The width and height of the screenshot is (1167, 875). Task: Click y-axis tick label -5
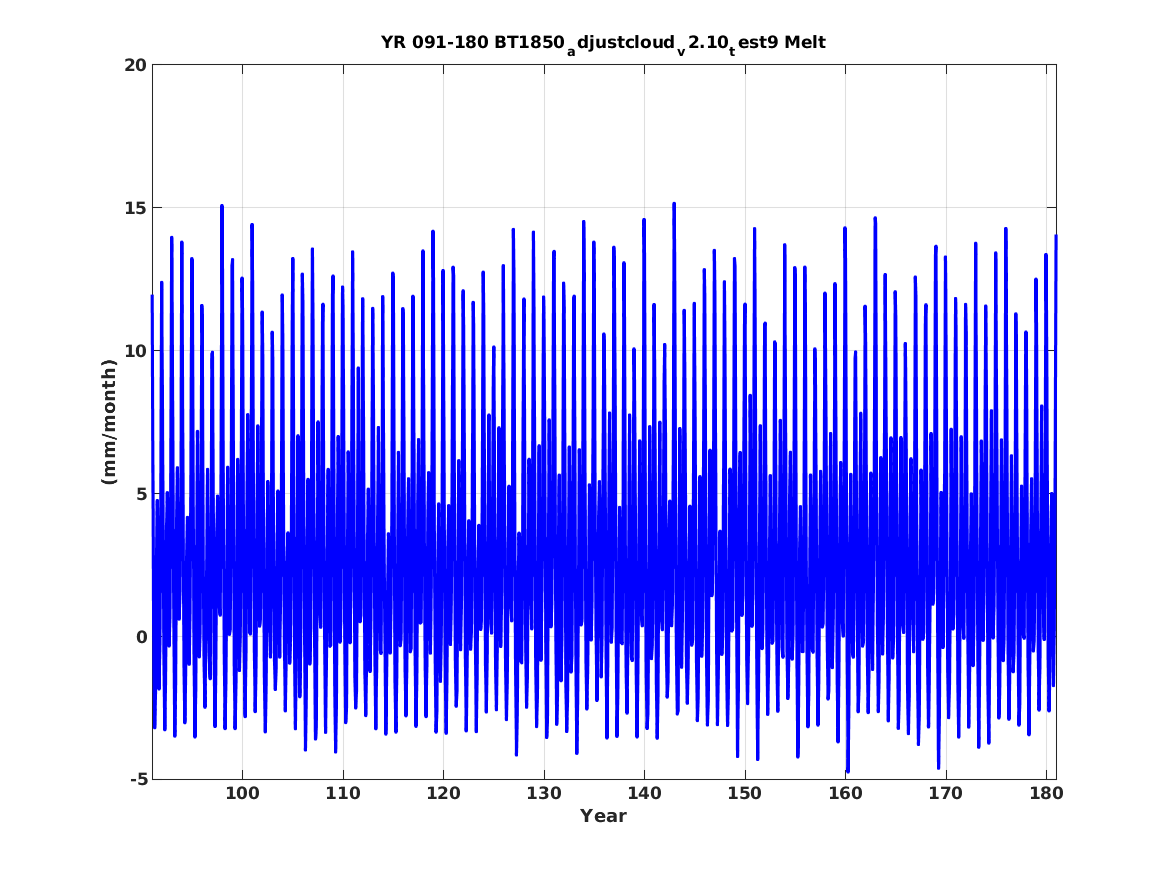pos(138,779)
